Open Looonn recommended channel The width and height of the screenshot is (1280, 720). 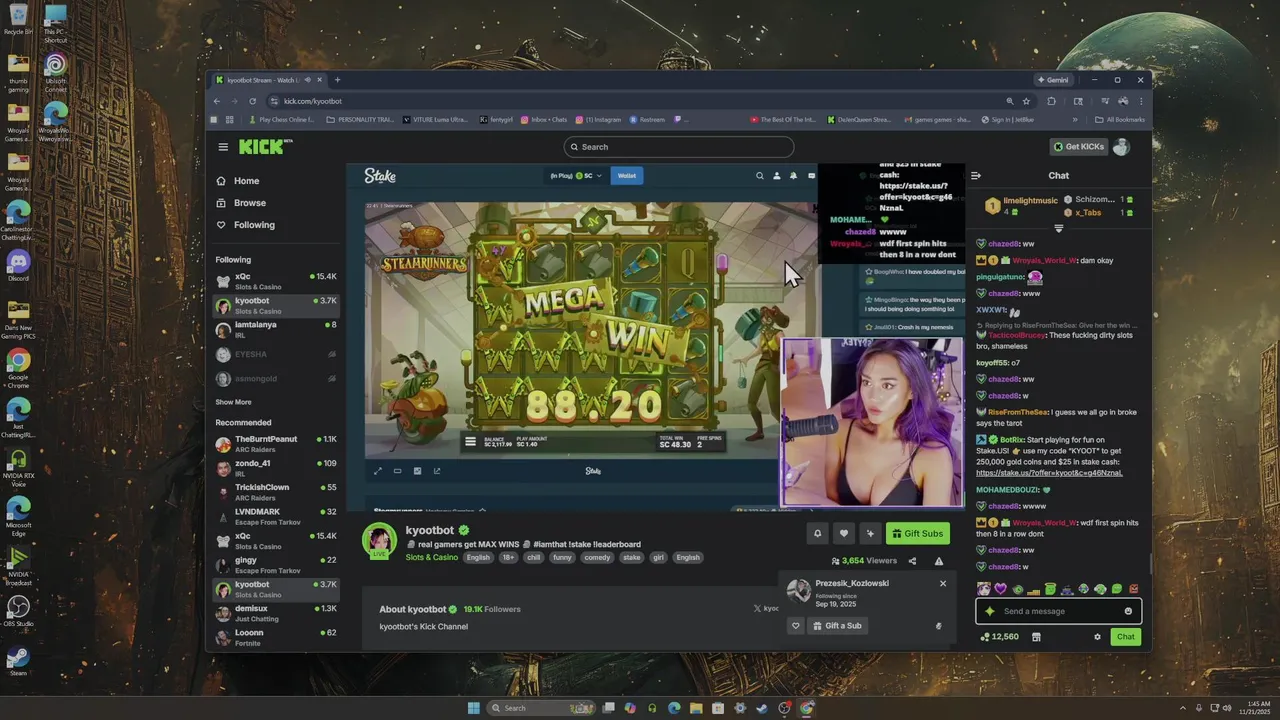(276, 637)
